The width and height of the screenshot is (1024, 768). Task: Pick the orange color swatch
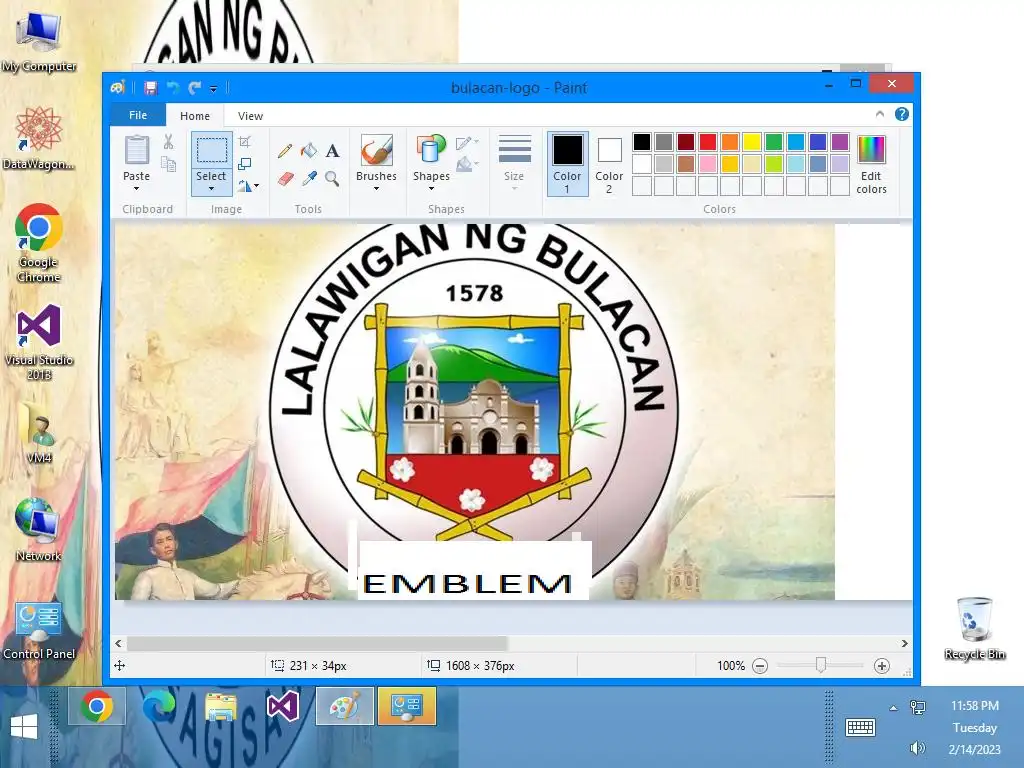pos(730,142)
